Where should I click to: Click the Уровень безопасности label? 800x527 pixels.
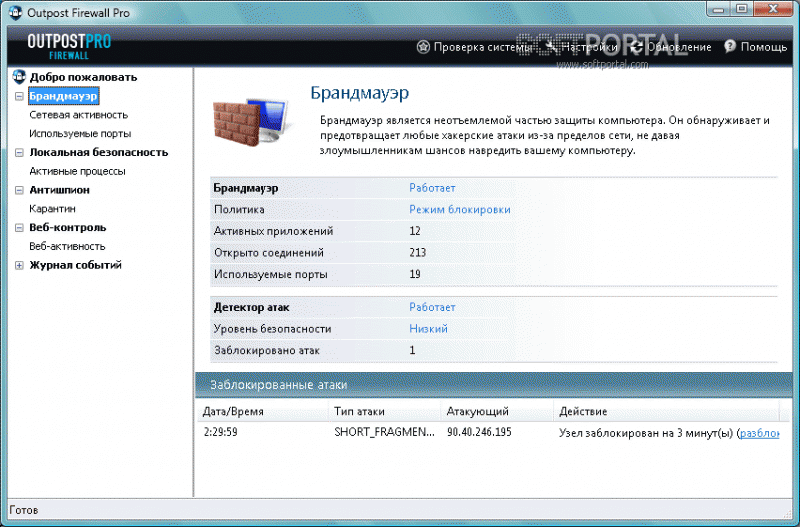pyautogui.click(x=272, y=329)
